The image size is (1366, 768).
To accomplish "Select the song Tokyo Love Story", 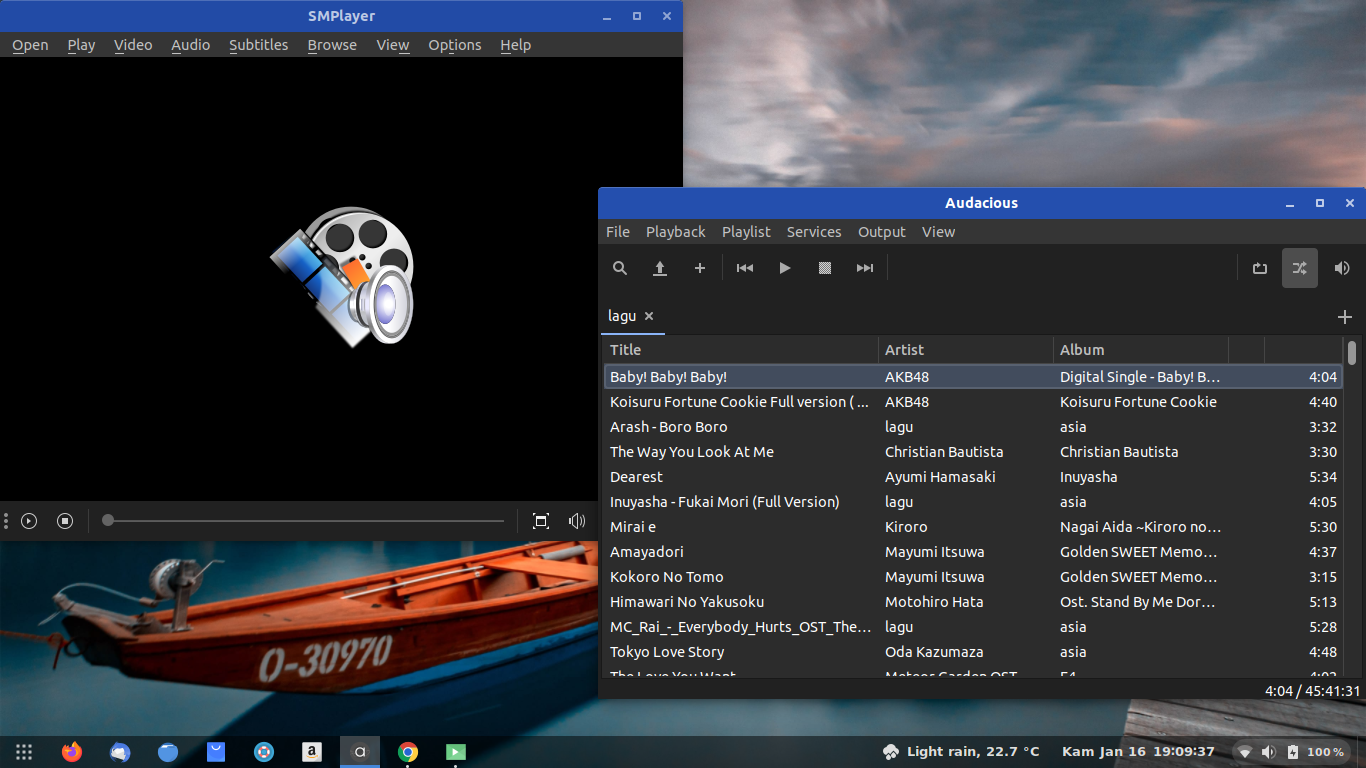I will (973, 652).
